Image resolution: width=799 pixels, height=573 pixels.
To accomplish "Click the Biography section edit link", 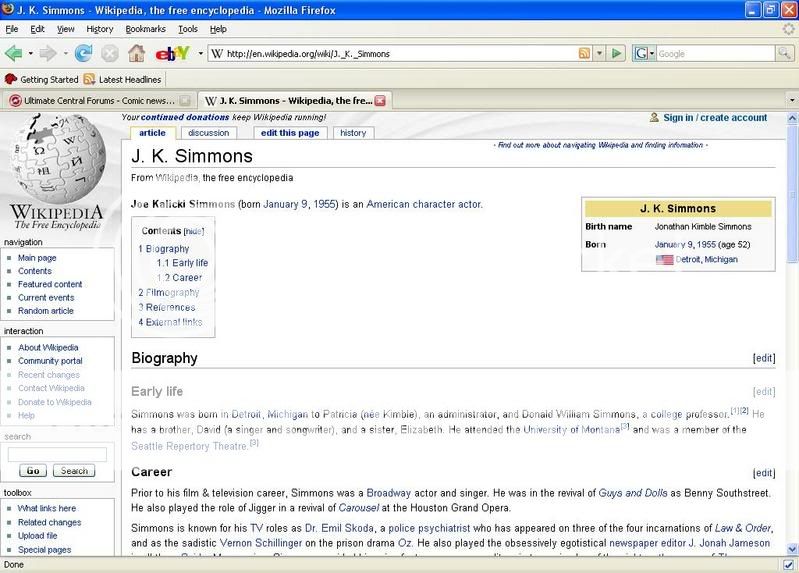I will click(764, 358).
